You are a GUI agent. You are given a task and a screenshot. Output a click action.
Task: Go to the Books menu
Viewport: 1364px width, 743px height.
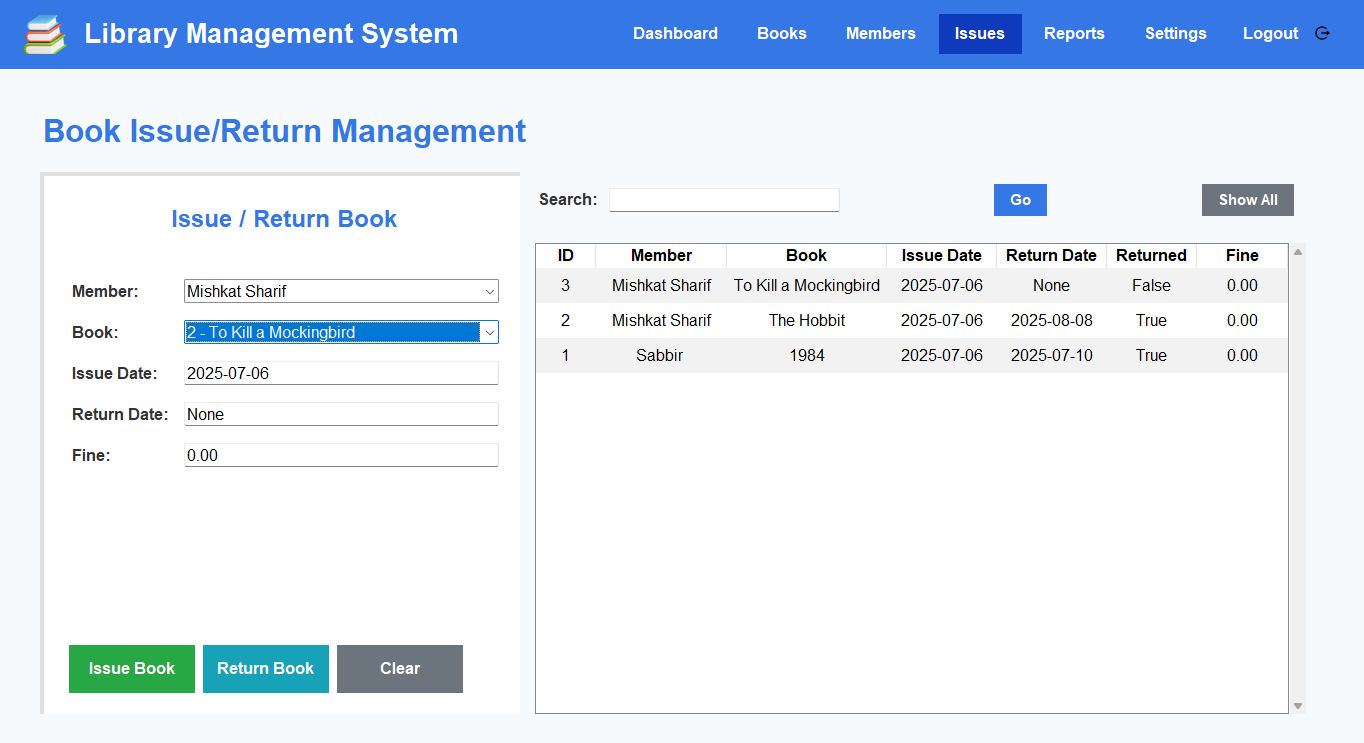tap(781, 34)
